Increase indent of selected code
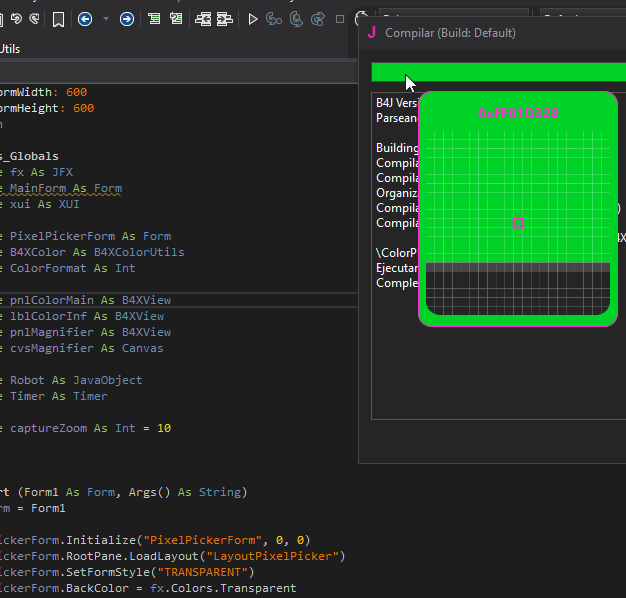This screenshot has height=598, width=626. [225, 19]
